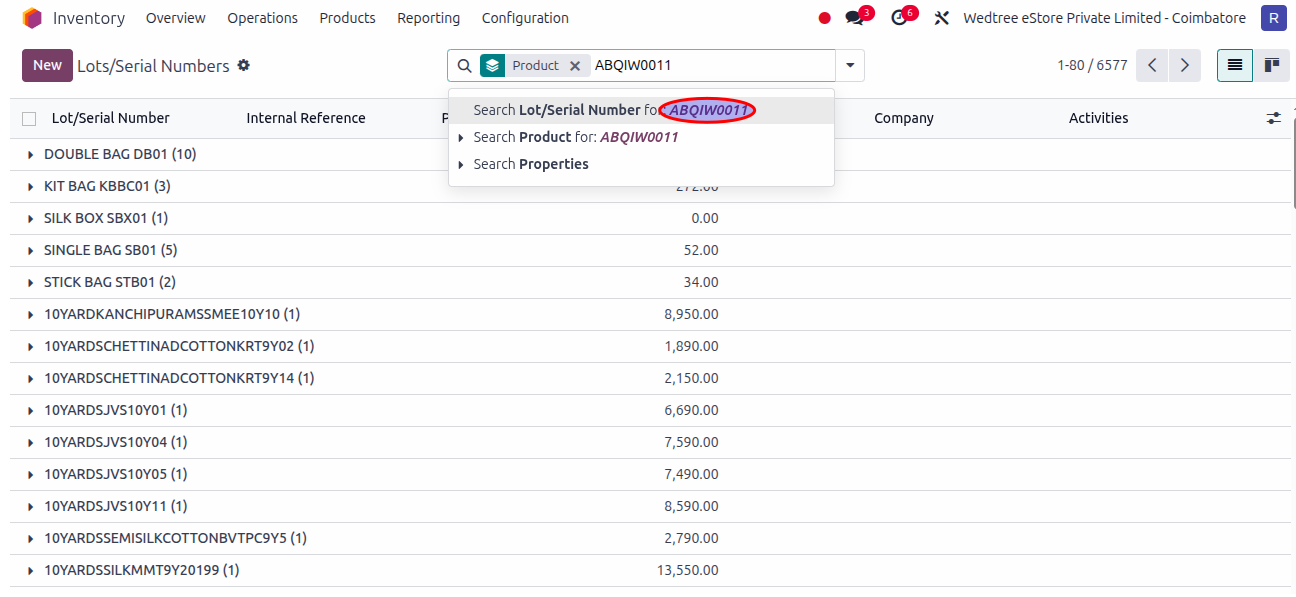The image size is (1296, 597).
Task: Click the New button
Action: 47,65
